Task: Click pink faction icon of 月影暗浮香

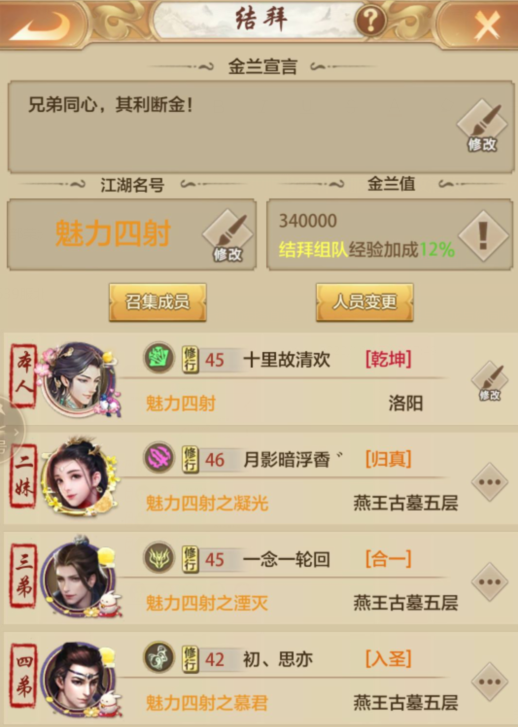Action: pyautogui.click(x=159, y=458)
